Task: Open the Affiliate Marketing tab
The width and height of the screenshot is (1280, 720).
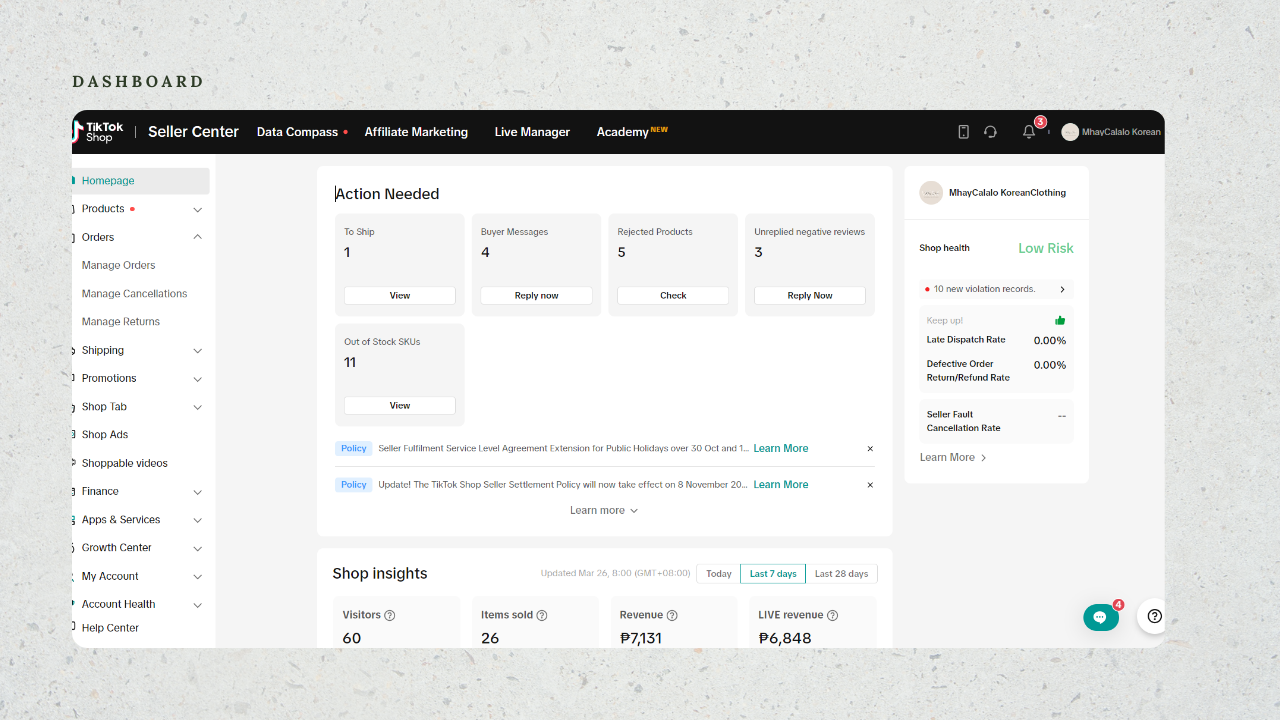Action: pos(416,132)
